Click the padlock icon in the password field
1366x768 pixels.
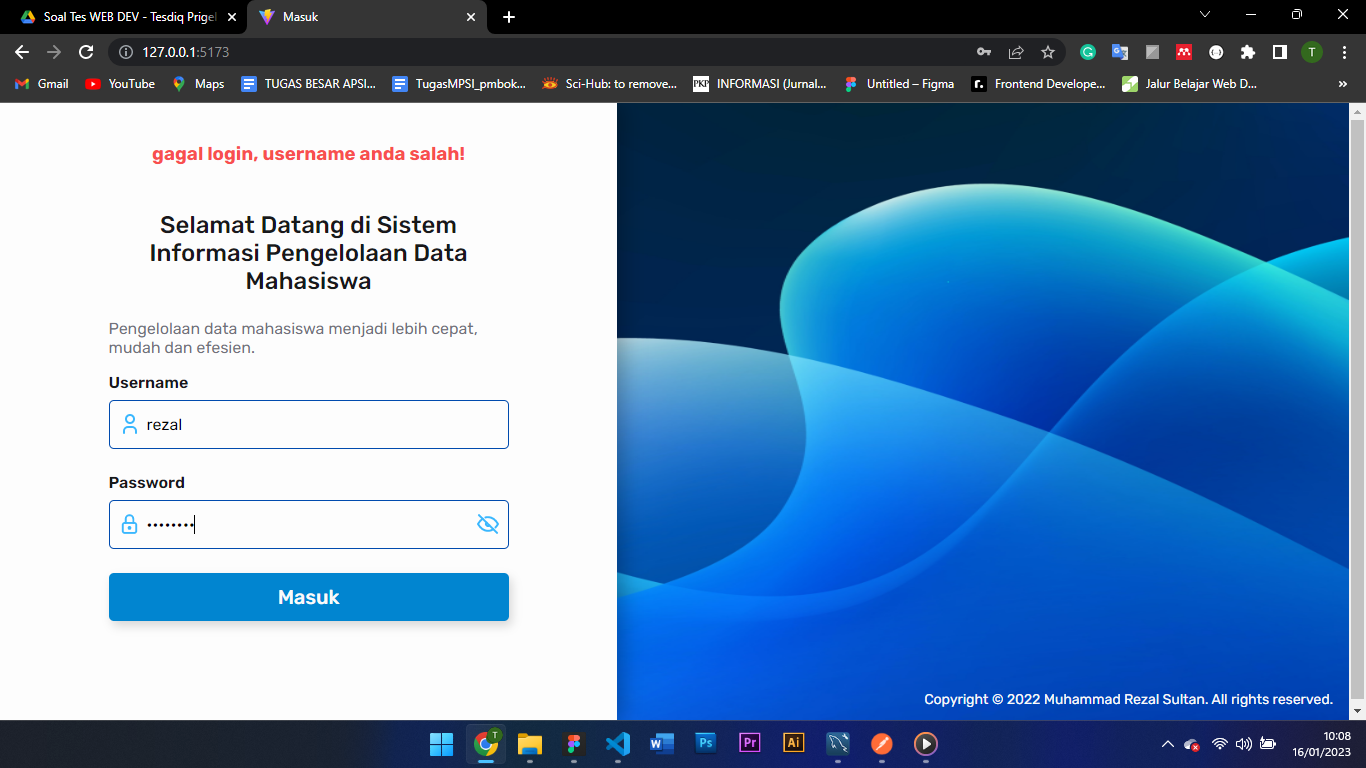(x=129, y=524)
